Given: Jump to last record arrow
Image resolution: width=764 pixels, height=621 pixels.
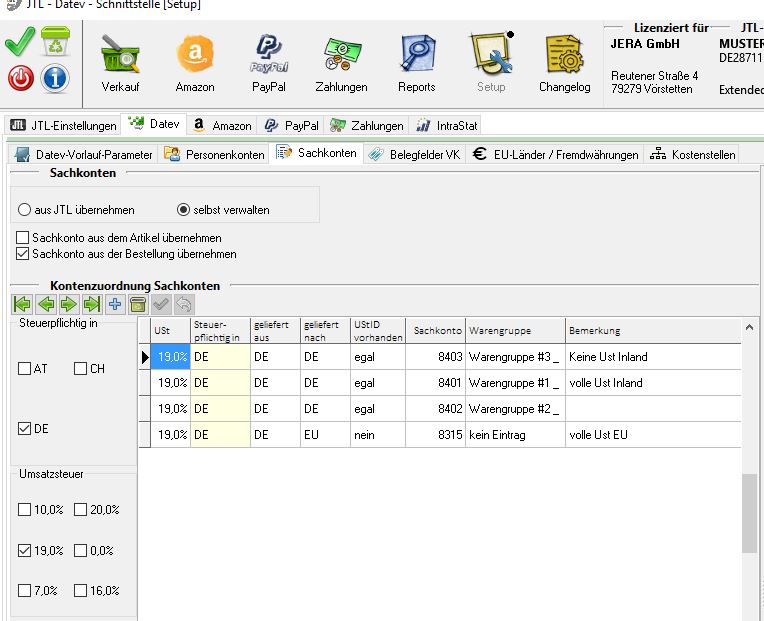Looking at the screenshot, I should click(92, 304).
